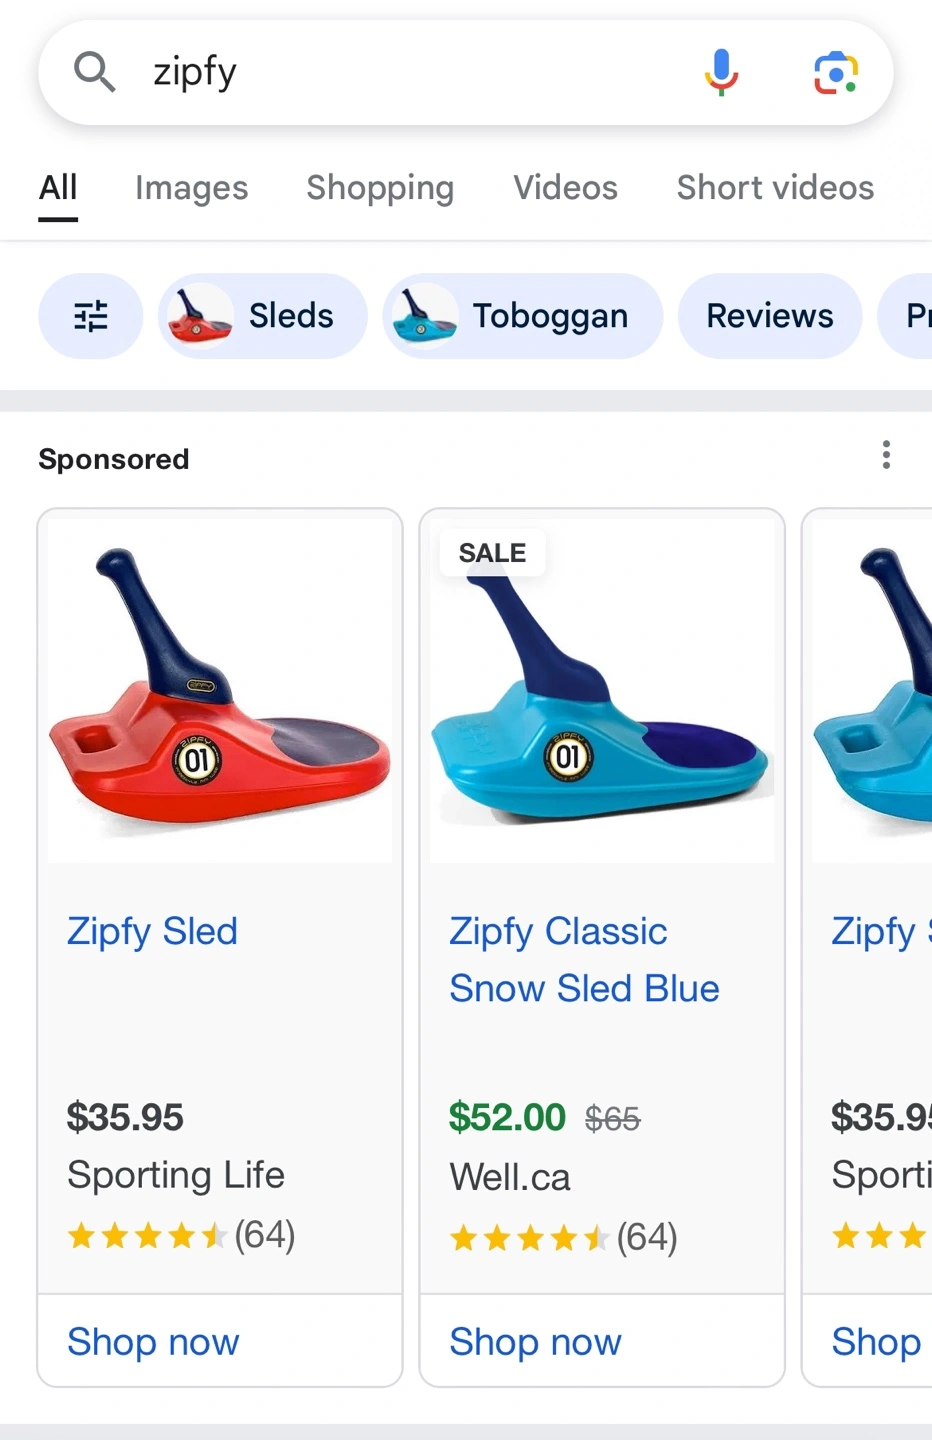This screenshot has height=1440, width=932.
Task: Open the Zipfy Sled title link
Action: tap(152, 931)
